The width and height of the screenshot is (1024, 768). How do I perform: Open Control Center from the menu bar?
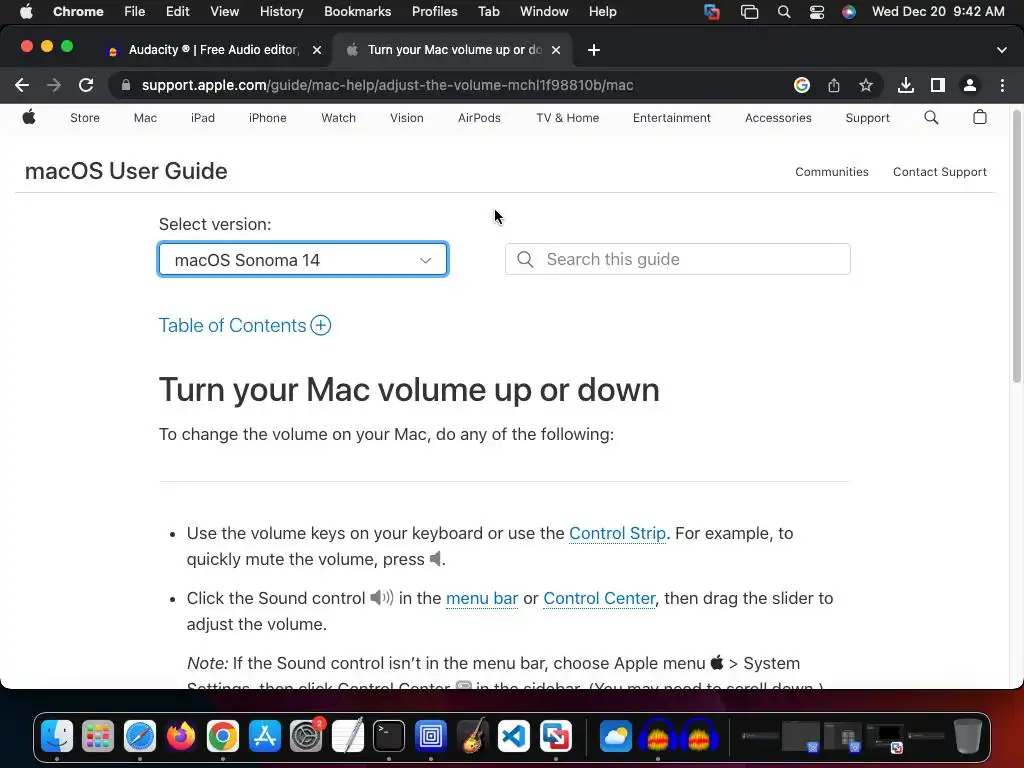pos(816,12)
